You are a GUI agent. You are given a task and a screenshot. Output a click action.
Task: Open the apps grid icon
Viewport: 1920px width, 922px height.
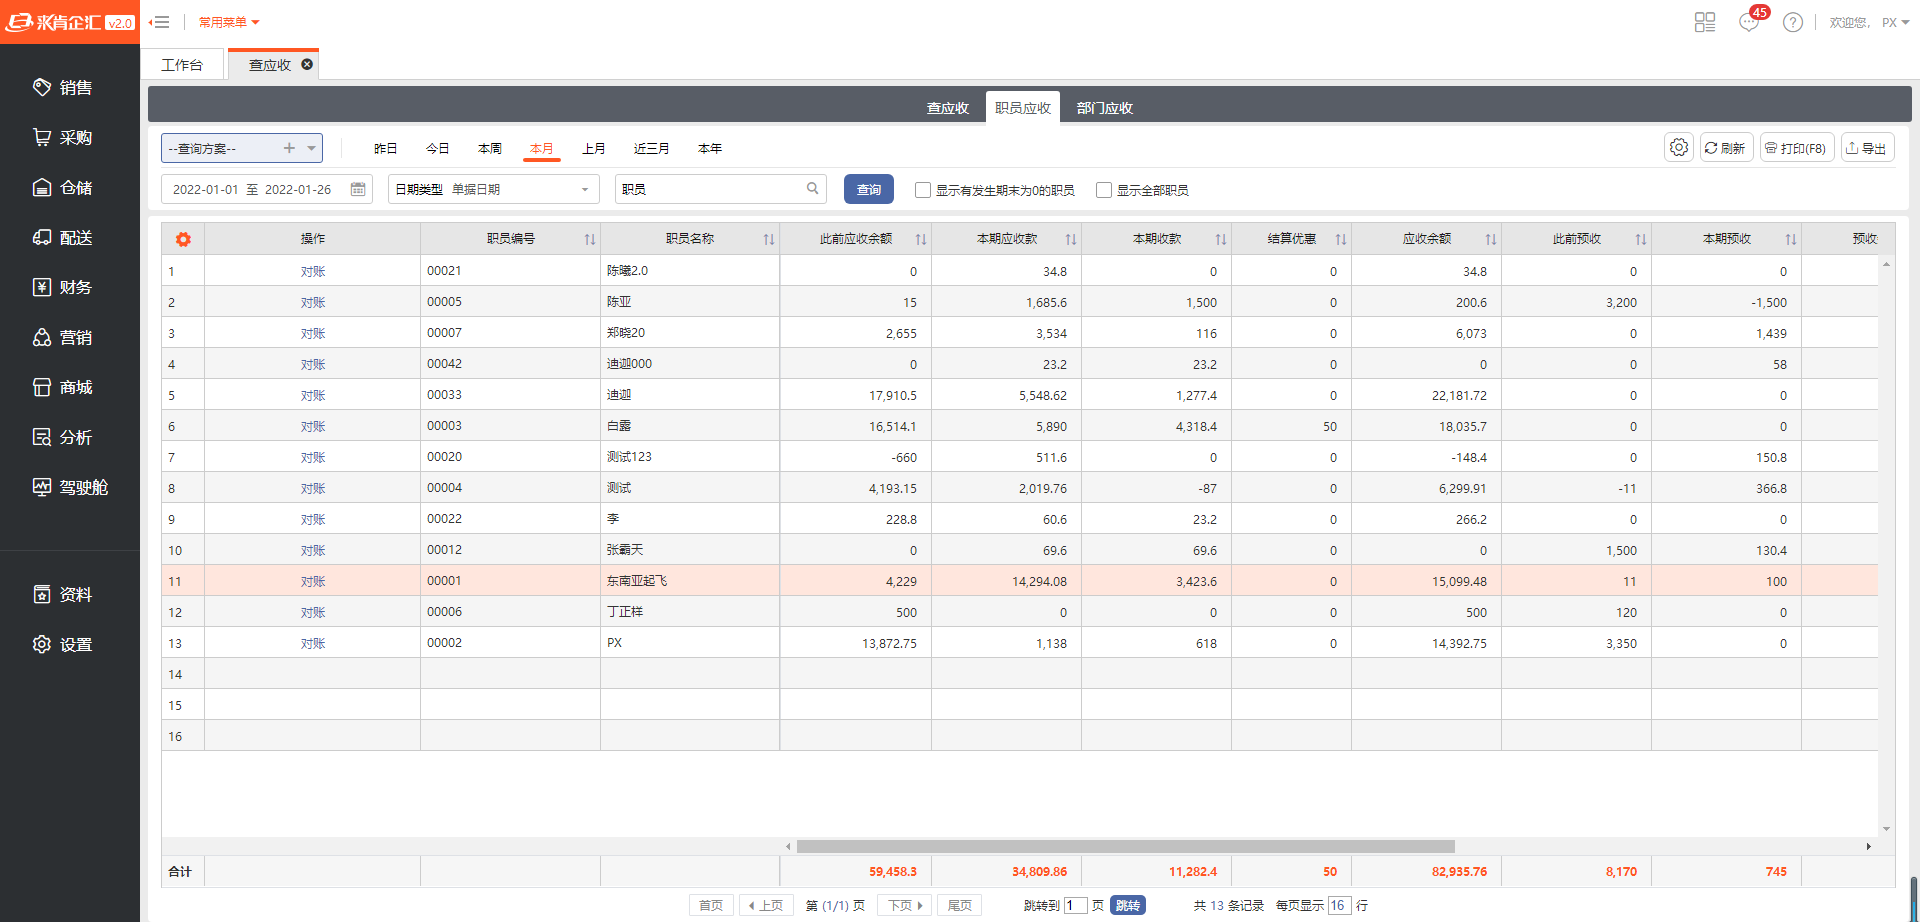pos(1705,22)
